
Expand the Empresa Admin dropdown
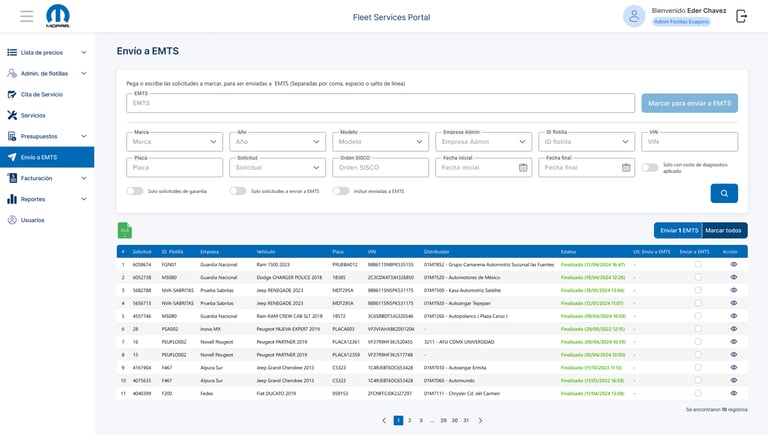pyautogui.click(x=484, y=142)
